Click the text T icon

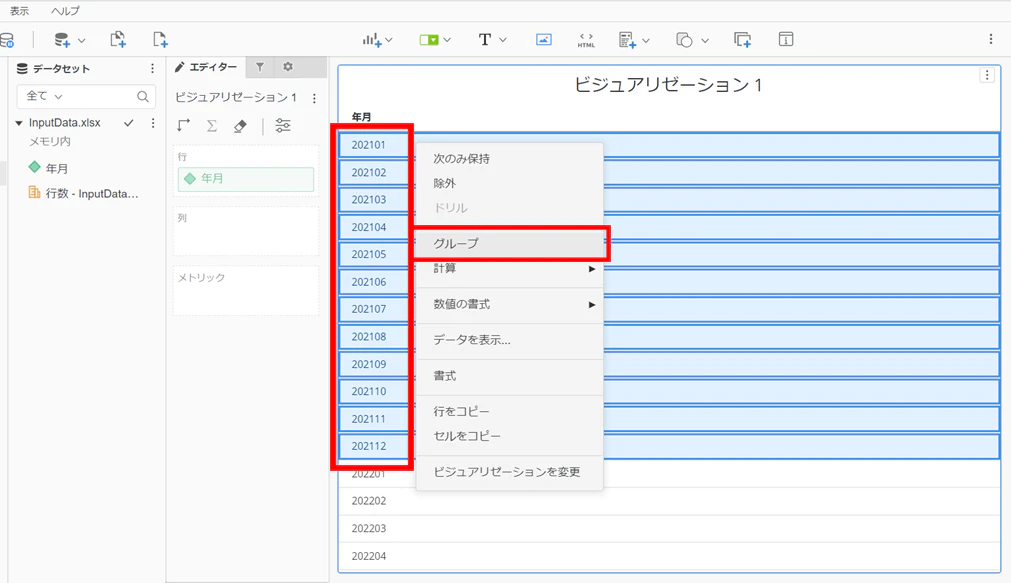click(x=485, y=40)
